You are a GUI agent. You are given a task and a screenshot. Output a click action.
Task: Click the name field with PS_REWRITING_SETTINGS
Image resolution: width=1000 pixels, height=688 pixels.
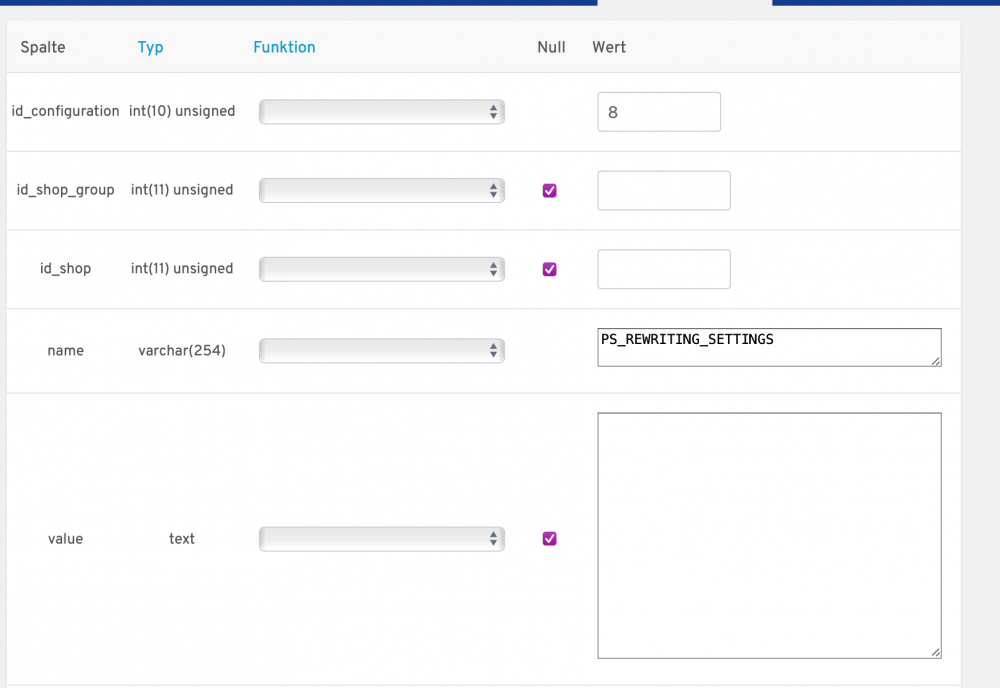pos(769,347)
